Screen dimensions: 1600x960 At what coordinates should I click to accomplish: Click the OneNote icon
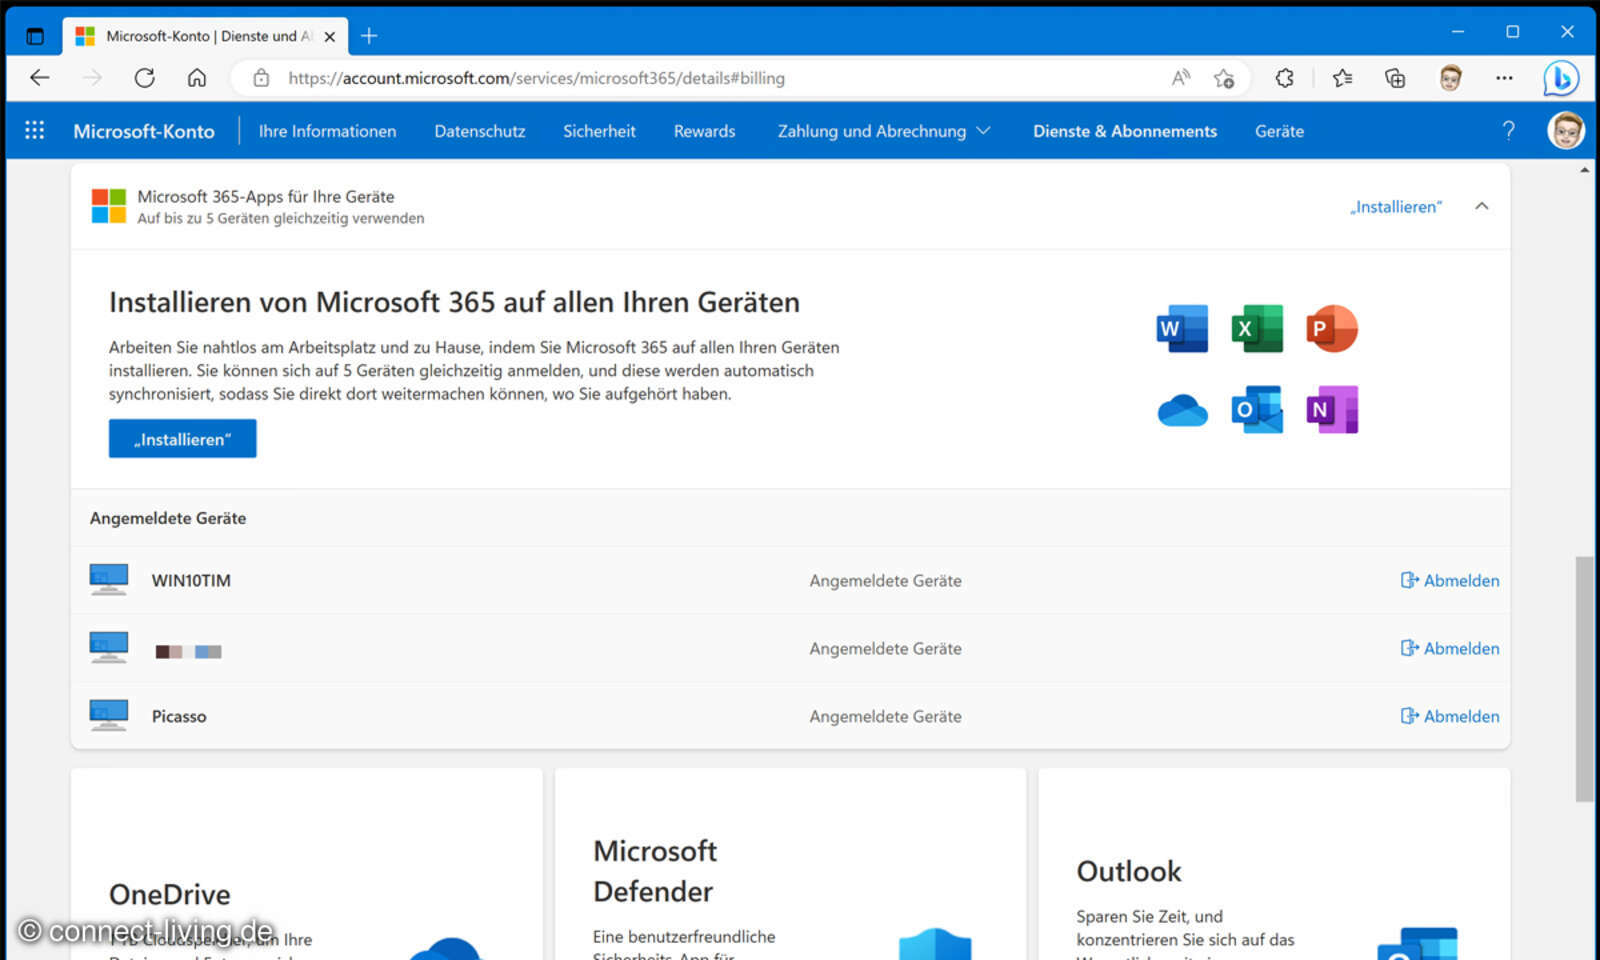pyautogui.click(x=1331, y=410)
